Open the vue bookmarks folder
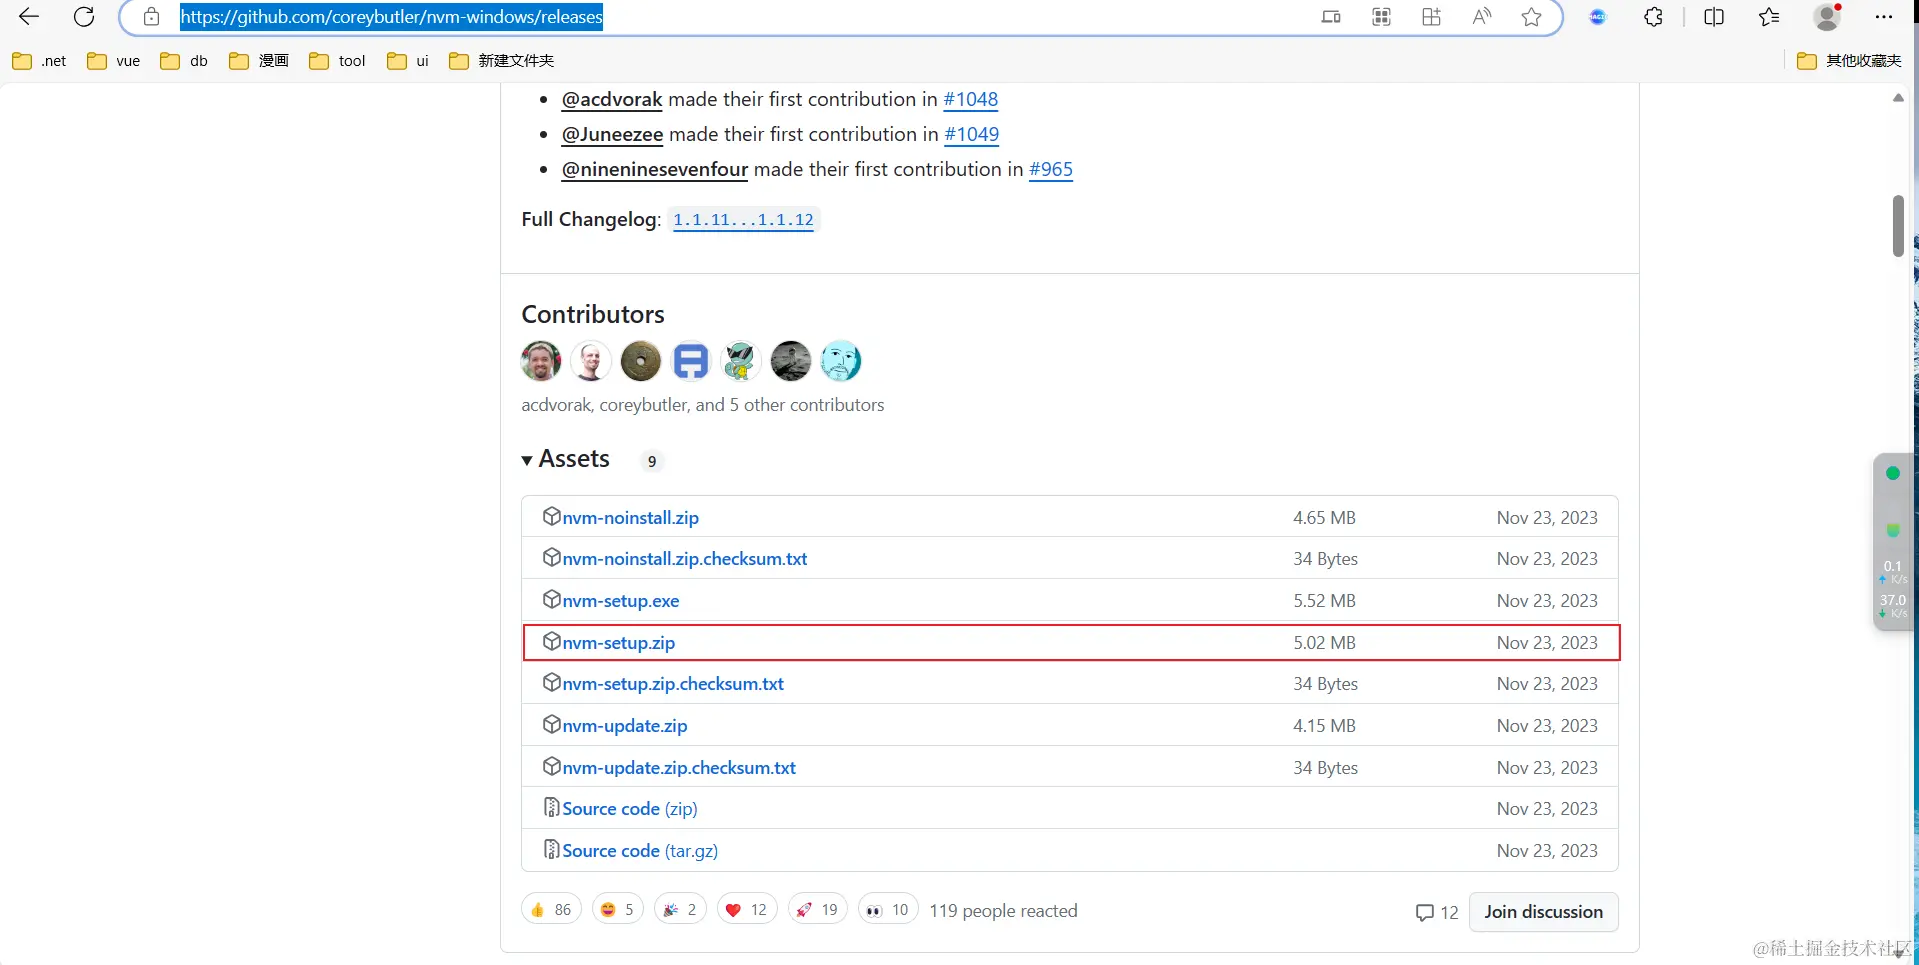The image size is (1919, 965). click(114, 61)
